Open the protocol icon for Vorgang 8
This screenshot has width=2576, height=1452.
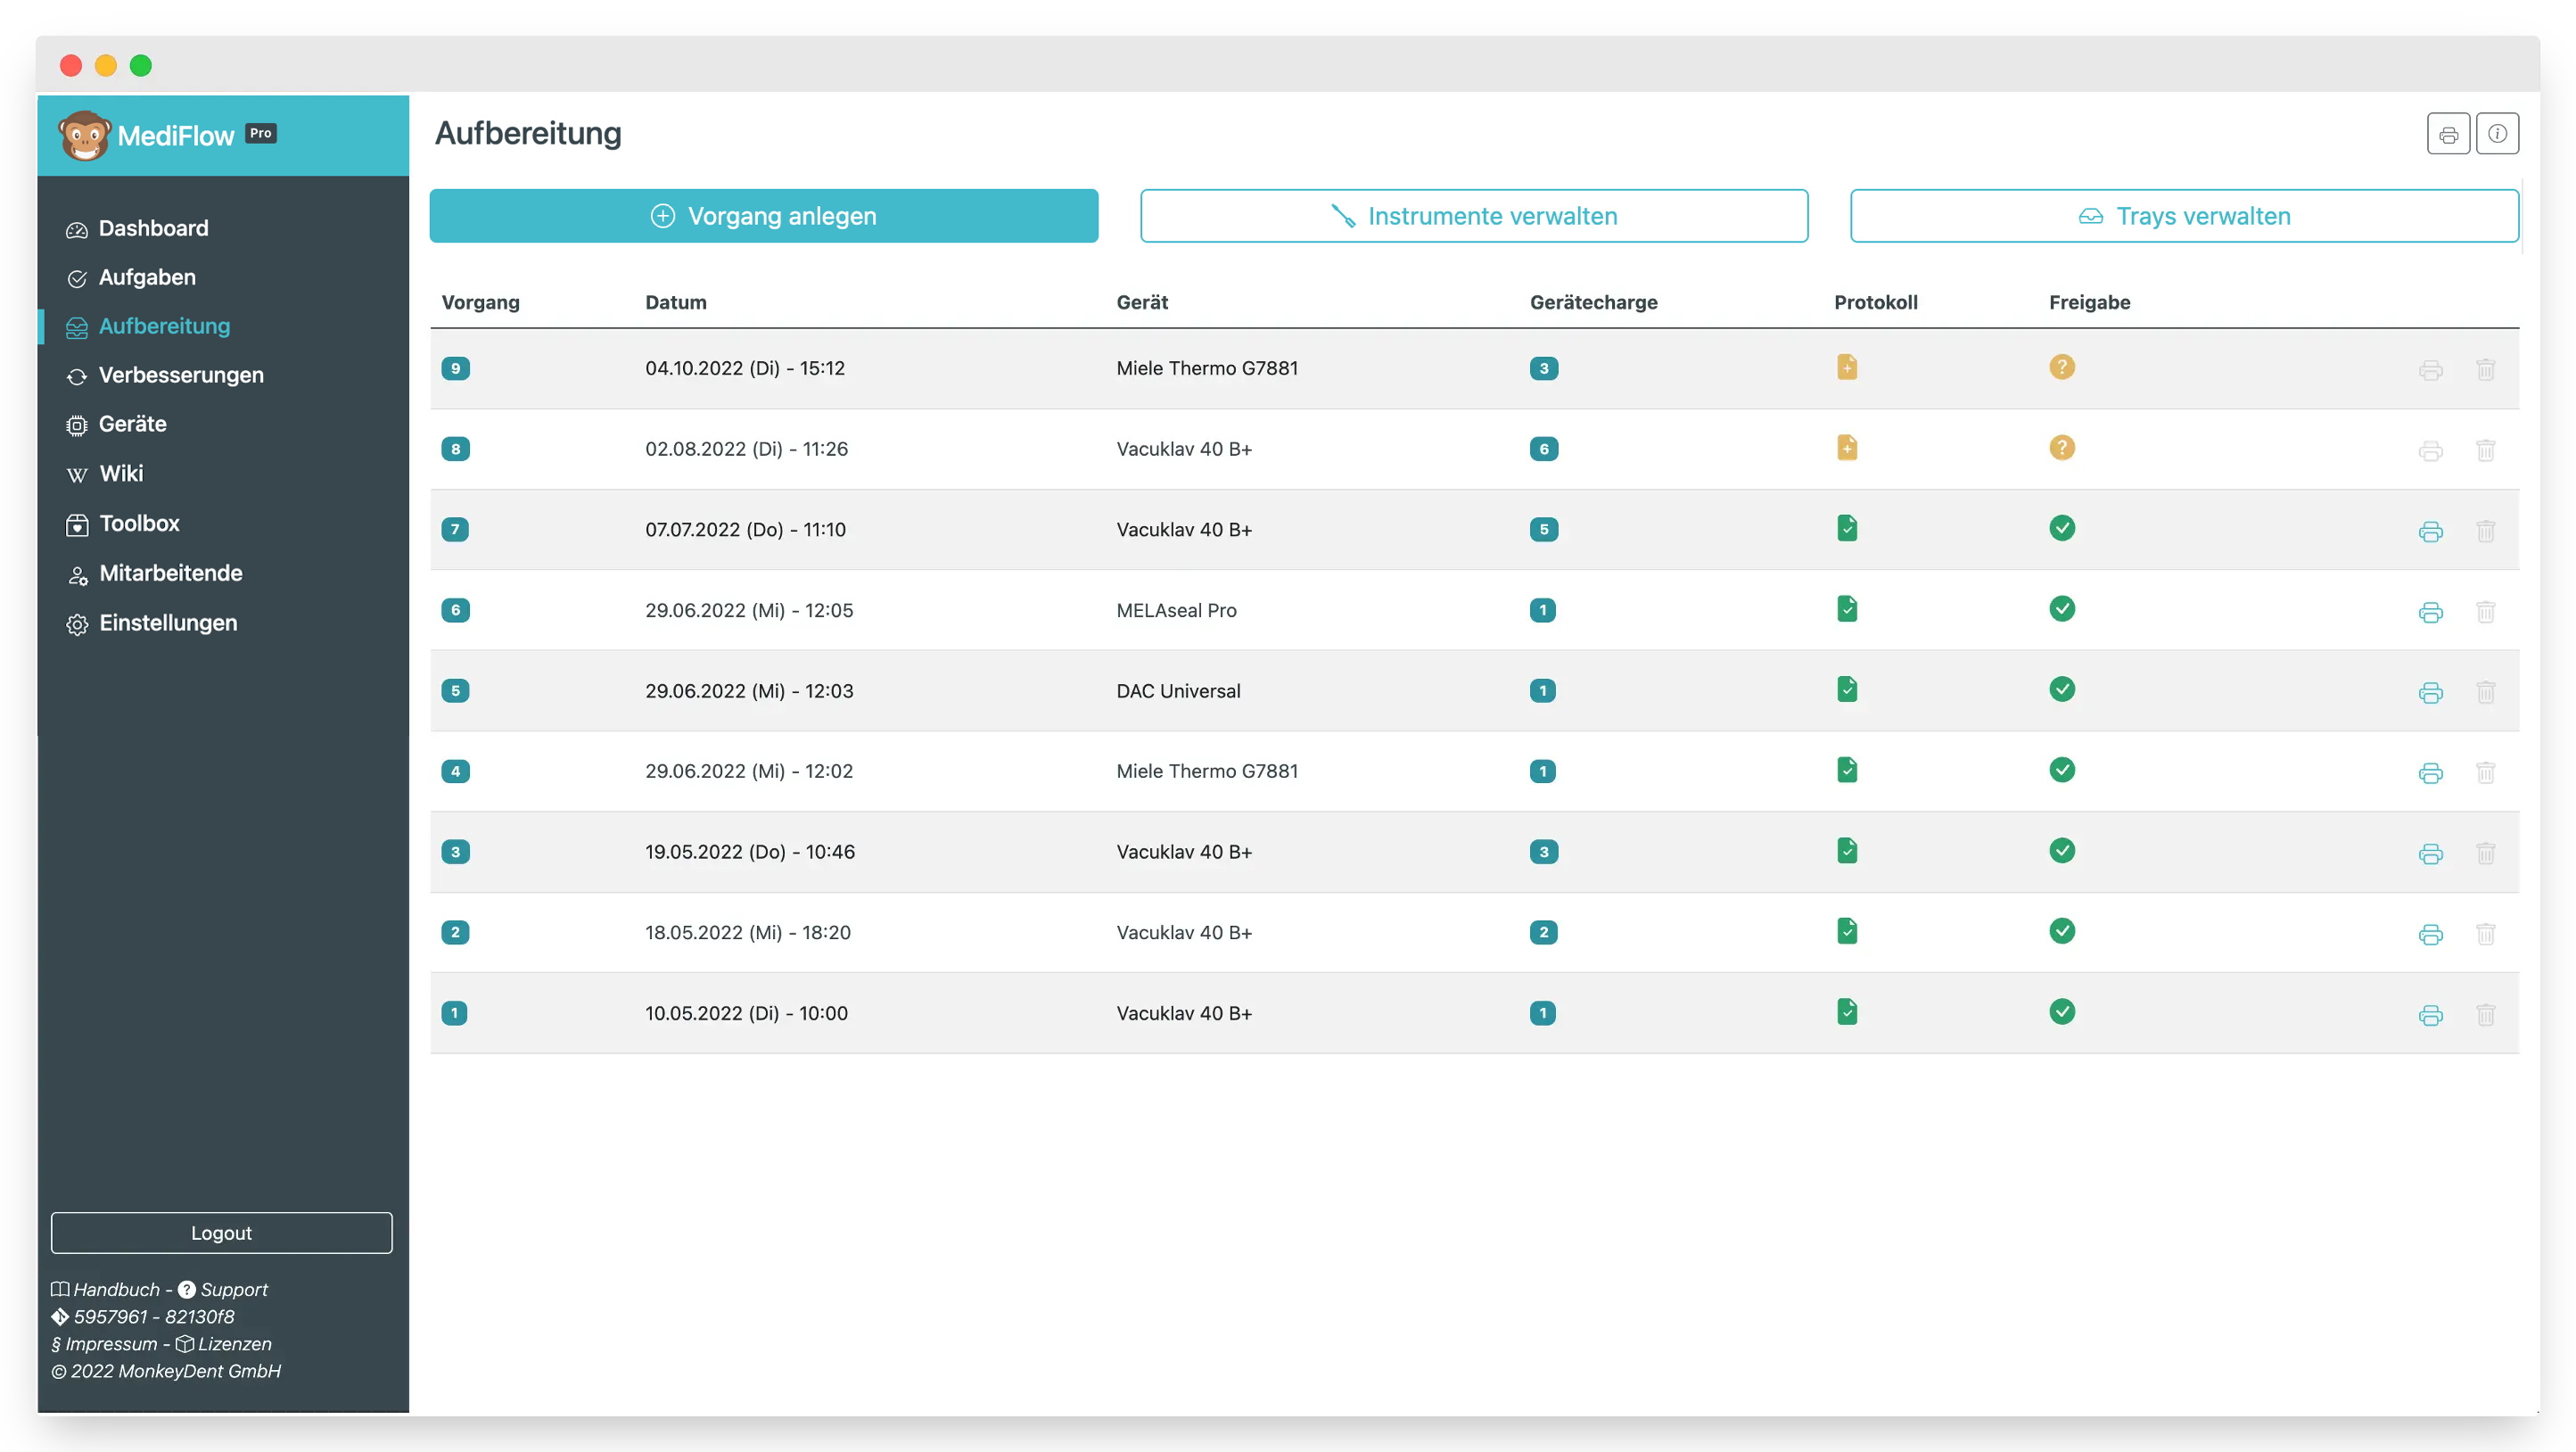pos(1847,448)
